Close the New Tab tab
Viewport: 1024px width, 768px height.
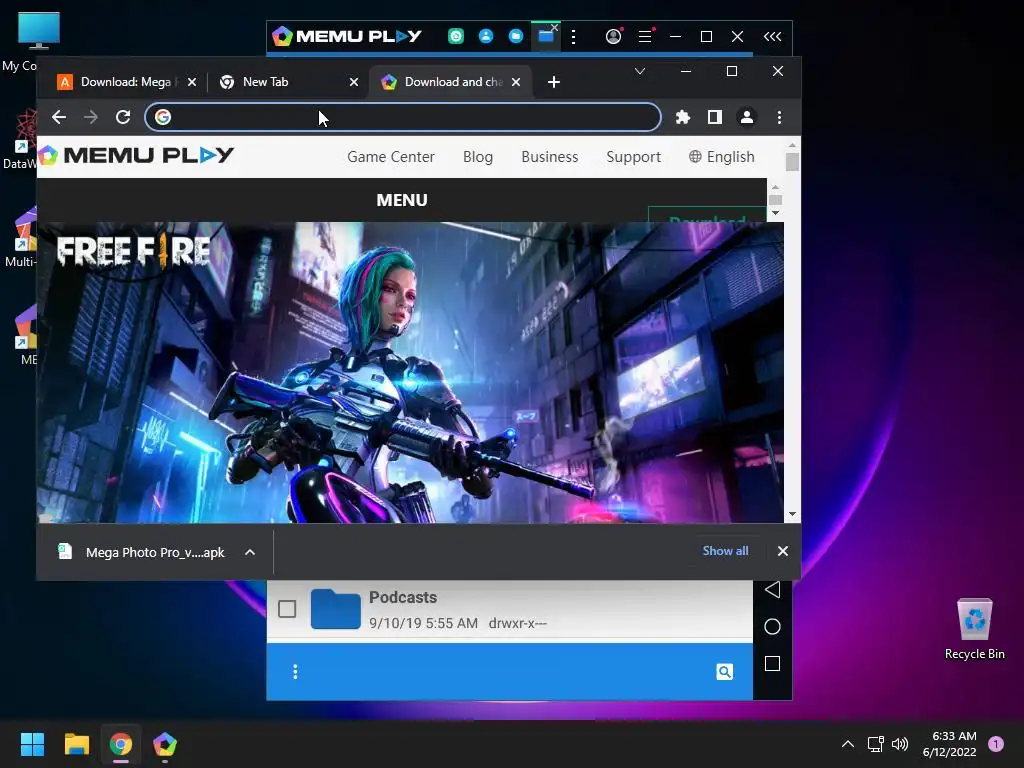point(353,82)
